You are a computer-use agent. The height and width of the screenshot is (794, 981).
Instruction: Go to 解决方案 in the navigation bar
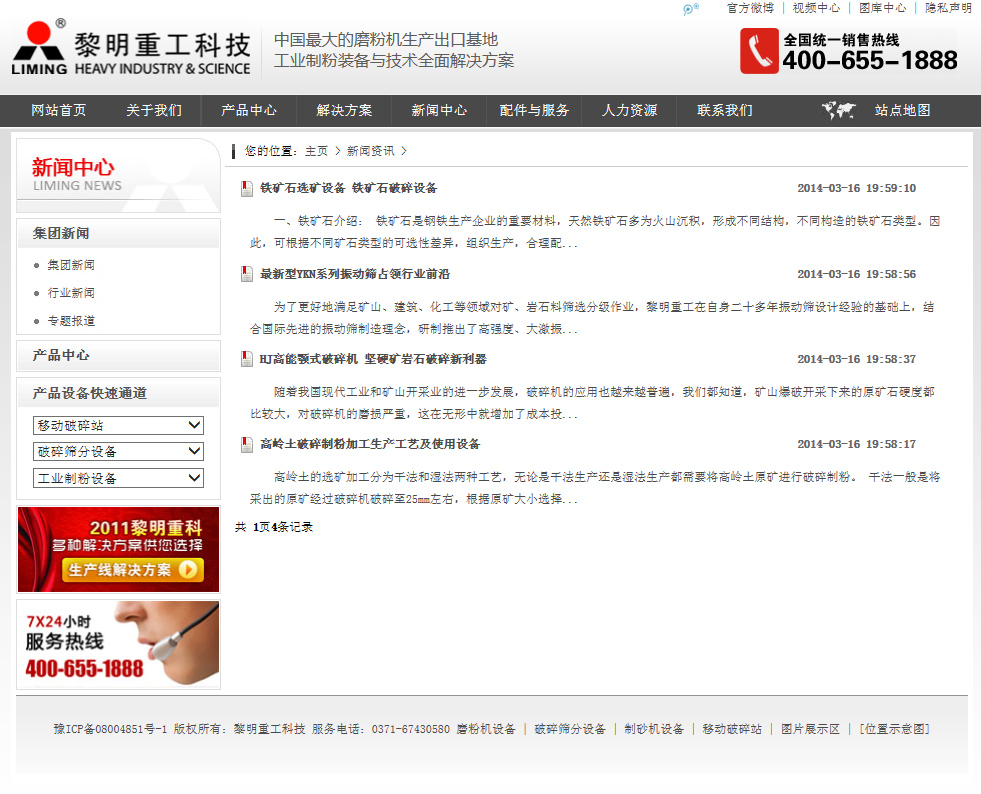[344, 111]
